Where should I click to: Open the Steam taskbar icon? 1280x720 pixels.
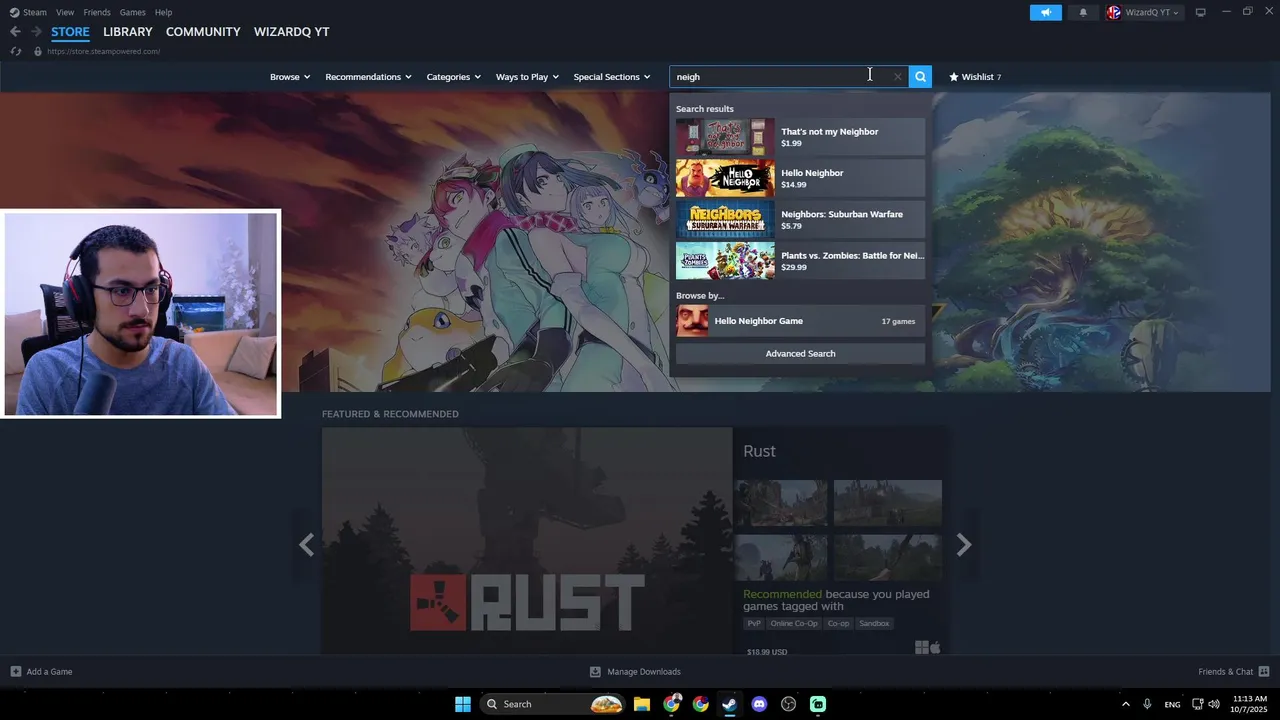click(730, 704)
